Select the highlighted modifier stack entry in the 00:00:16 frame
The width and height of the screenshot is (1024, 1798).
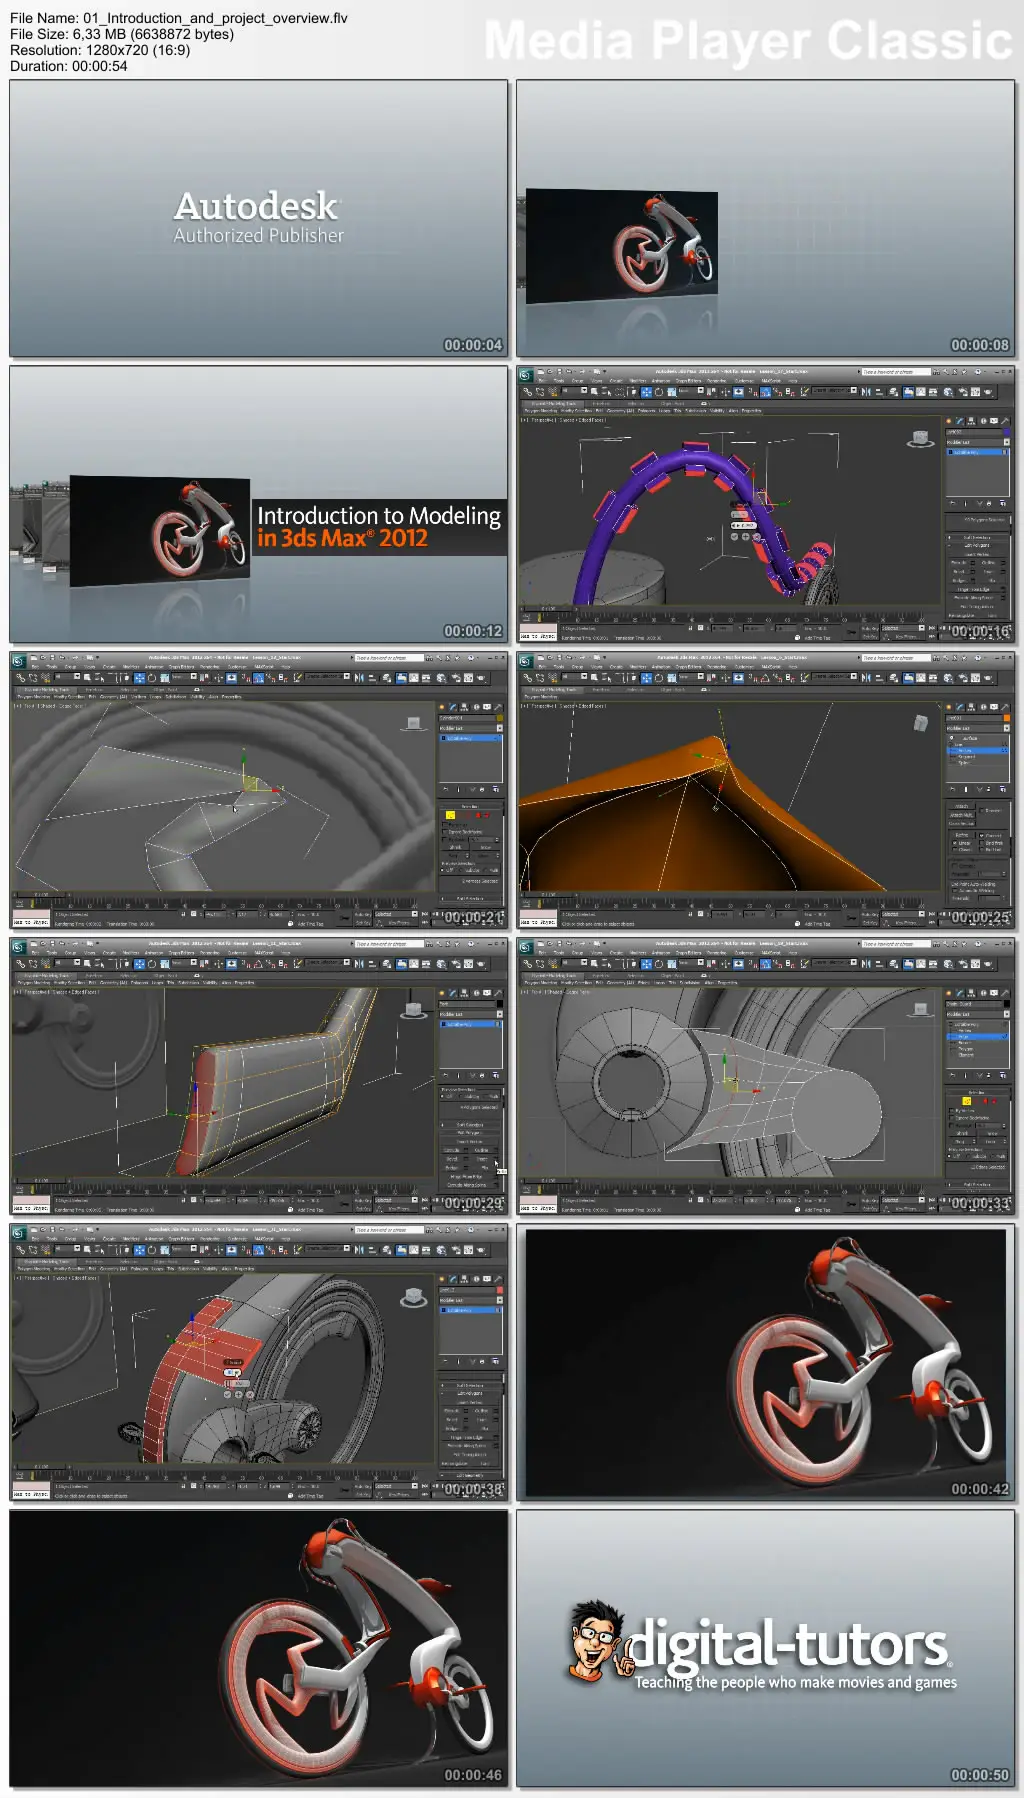pyautogui.click(x=977, y=452)
